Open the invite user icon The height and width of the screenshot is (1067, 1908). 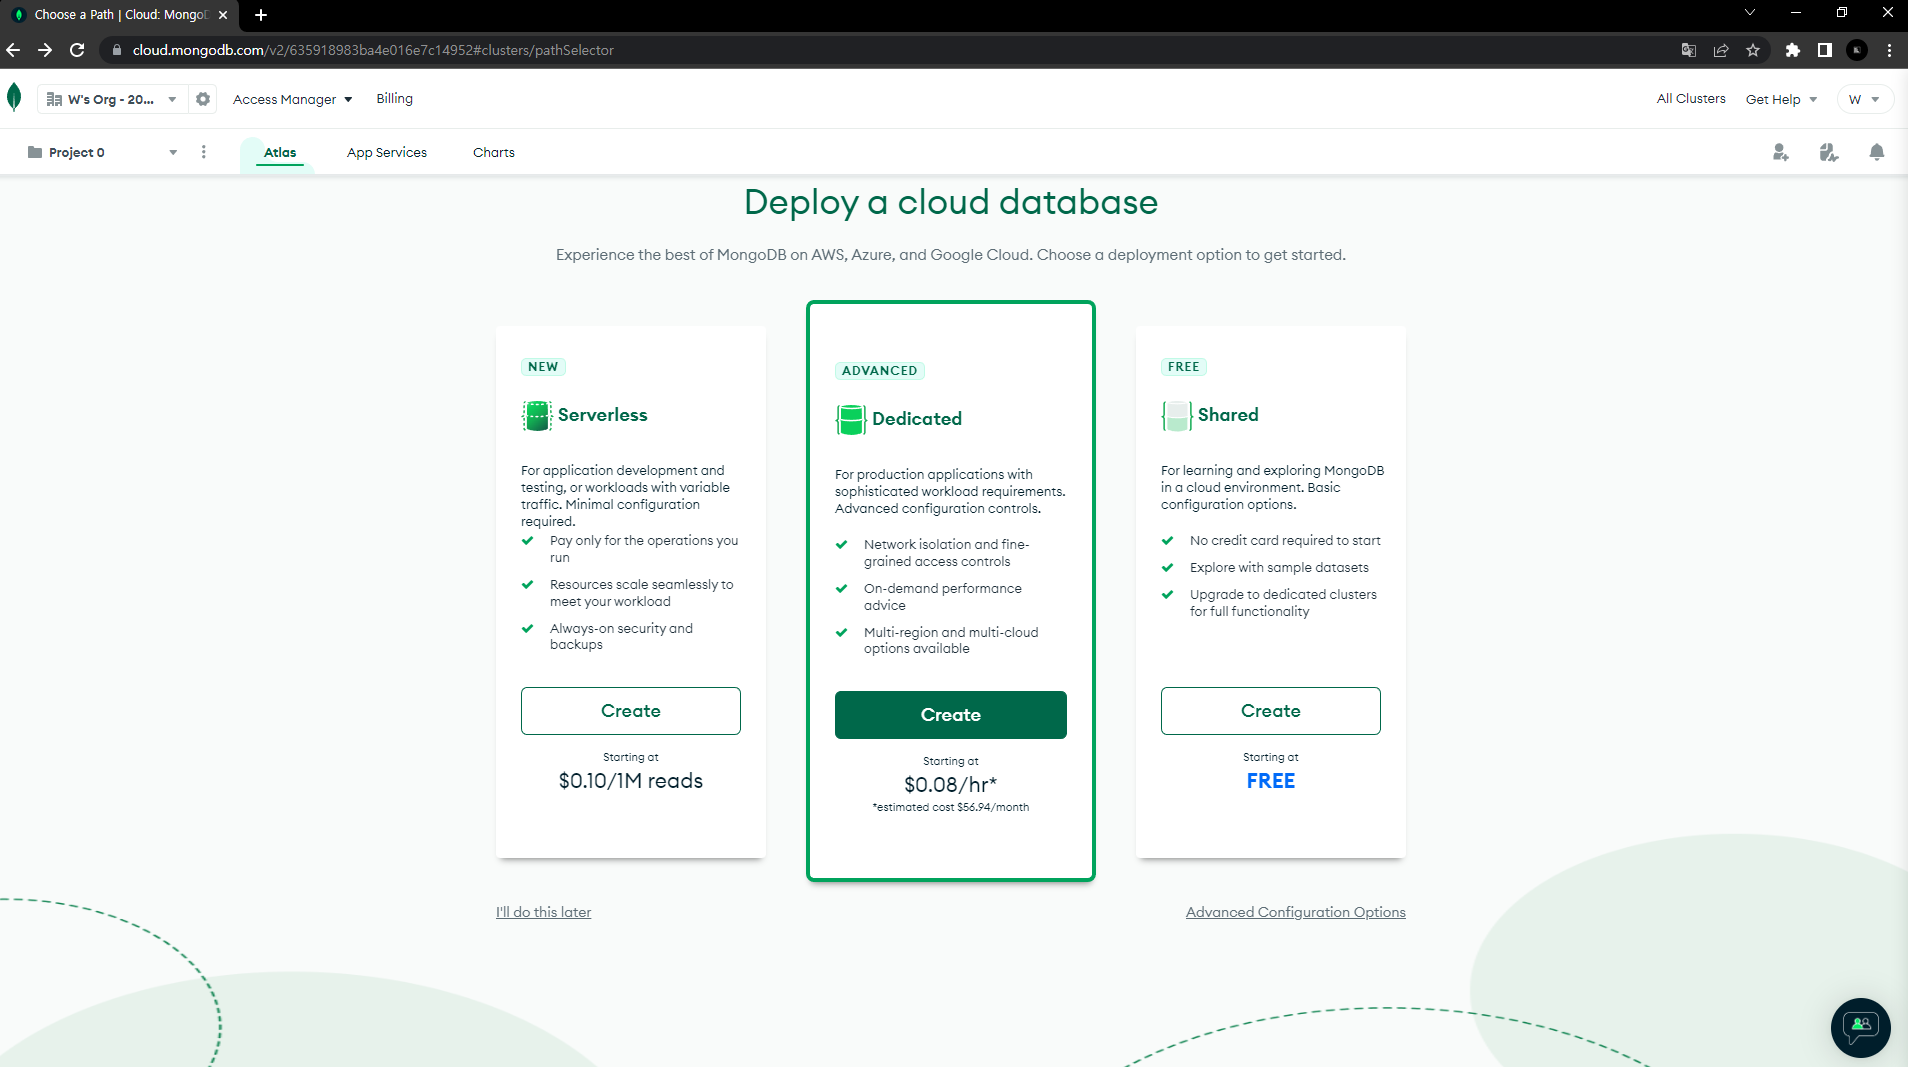(1781, 152)
